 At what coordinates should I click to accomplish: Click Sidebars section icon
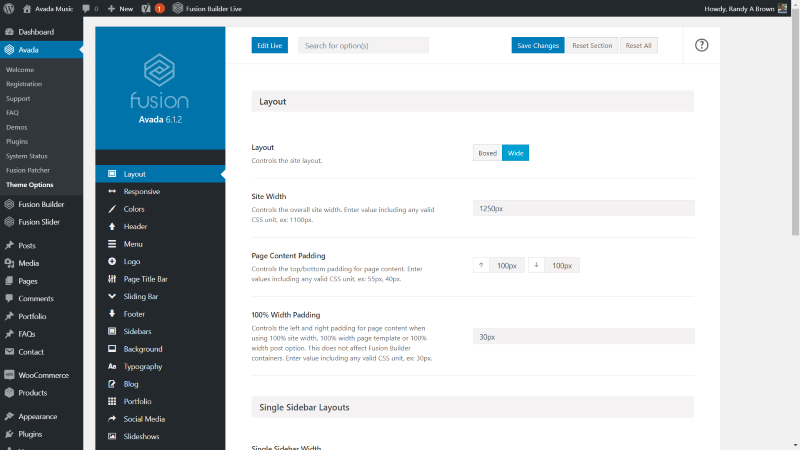point(112,331)
